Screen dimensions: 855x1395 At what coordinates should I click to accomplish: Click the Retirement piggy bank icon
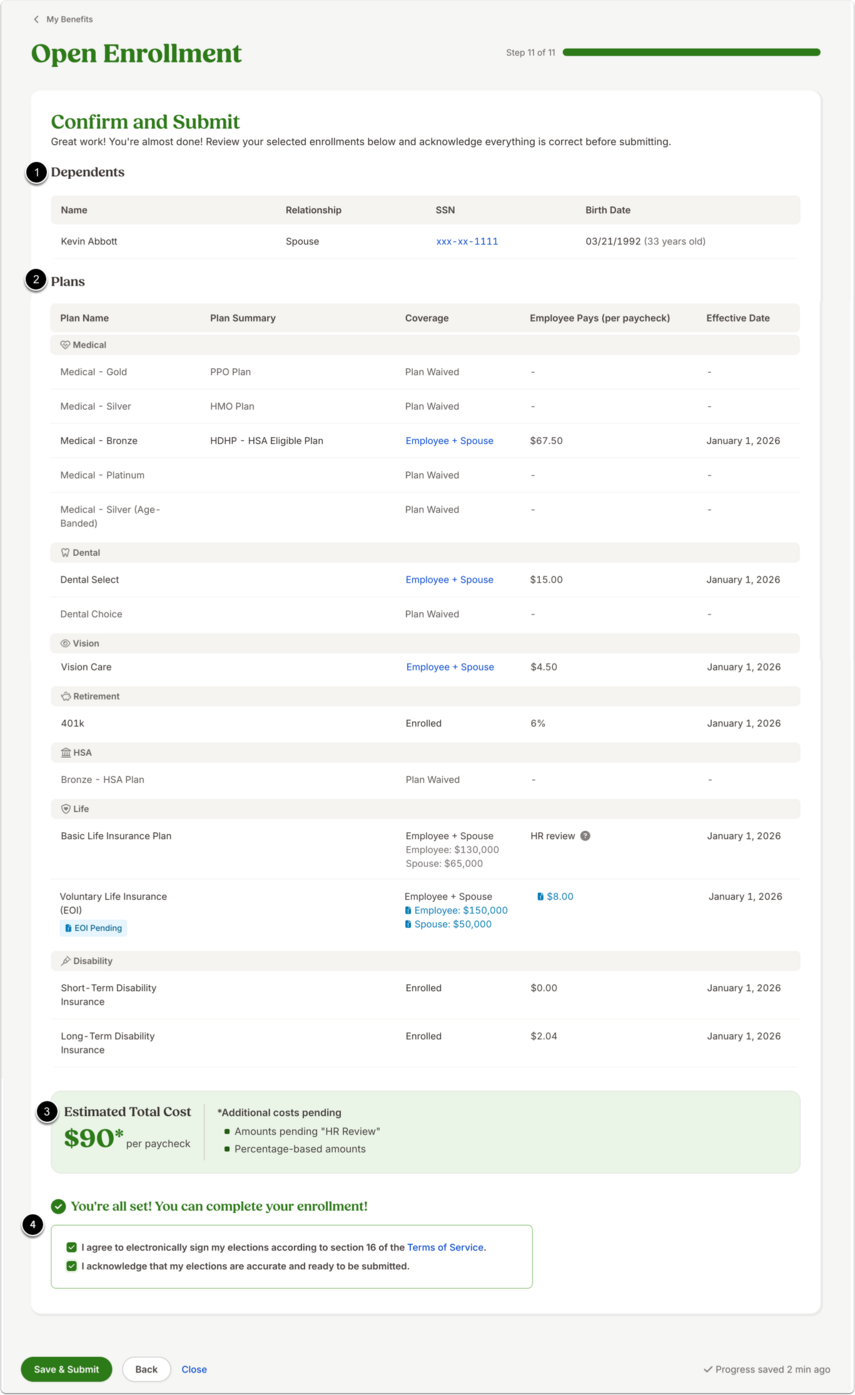pos(65,696)
